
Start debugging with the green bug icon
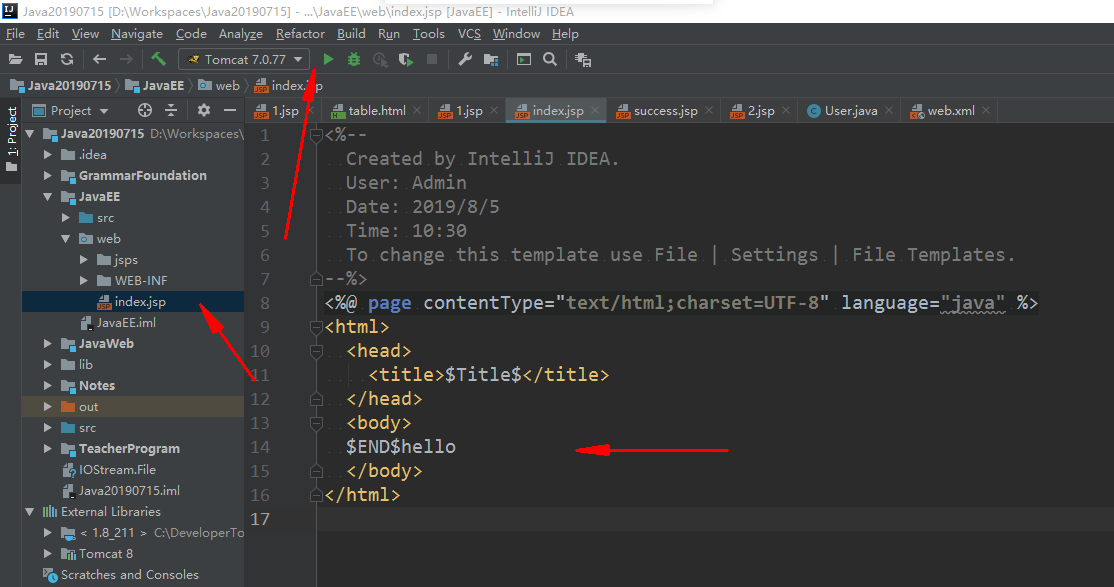coord(354,60)
